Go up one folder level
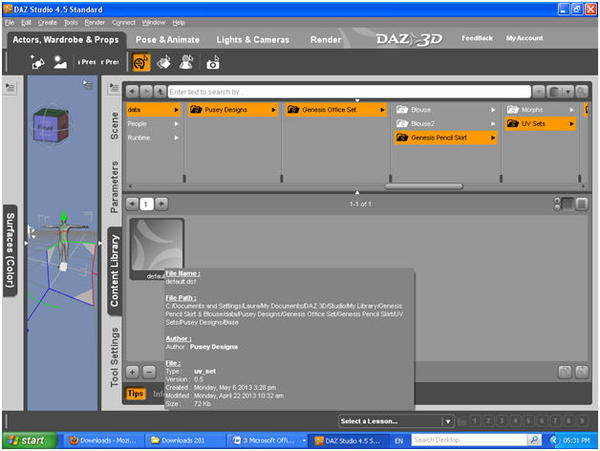Screen dimensions: 600x451 [160, 92]
